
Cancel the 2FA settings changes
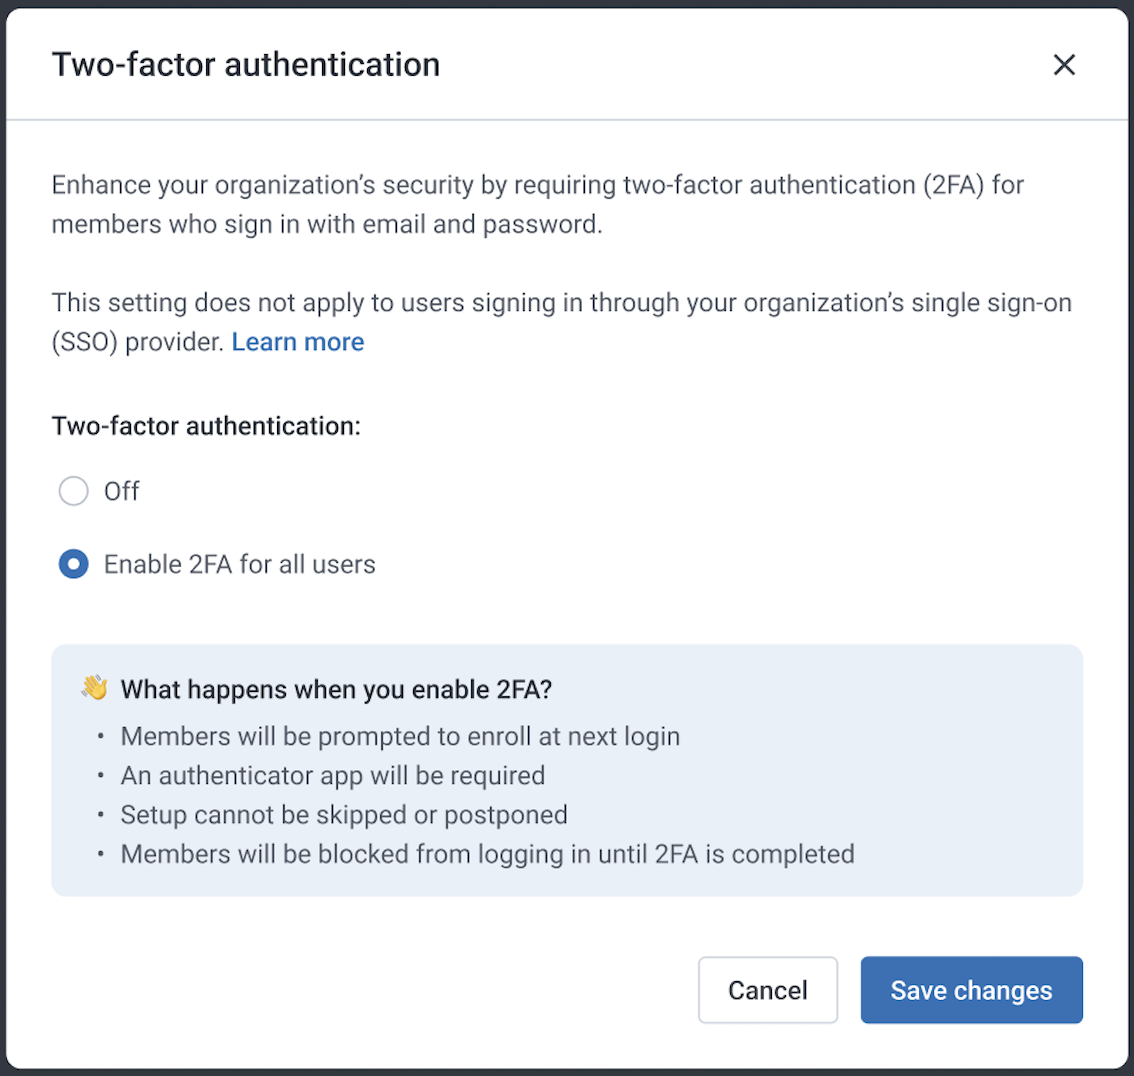coord(768,990)
